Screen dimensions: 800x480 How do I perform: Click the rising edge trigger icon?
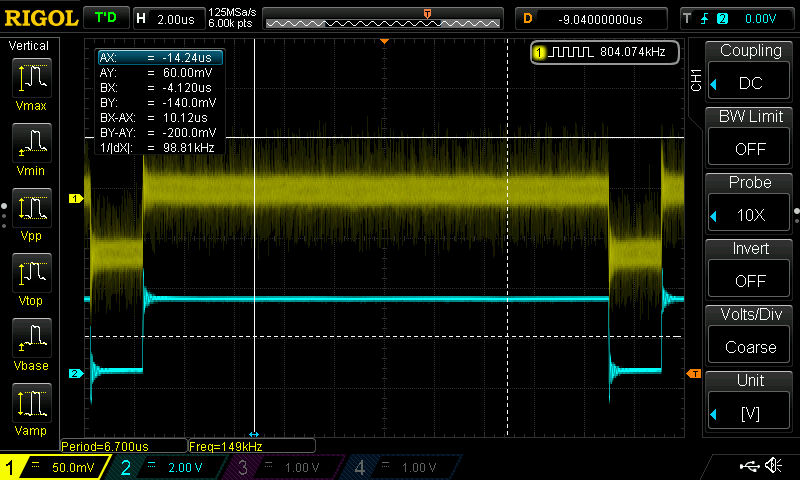[705, 19]
